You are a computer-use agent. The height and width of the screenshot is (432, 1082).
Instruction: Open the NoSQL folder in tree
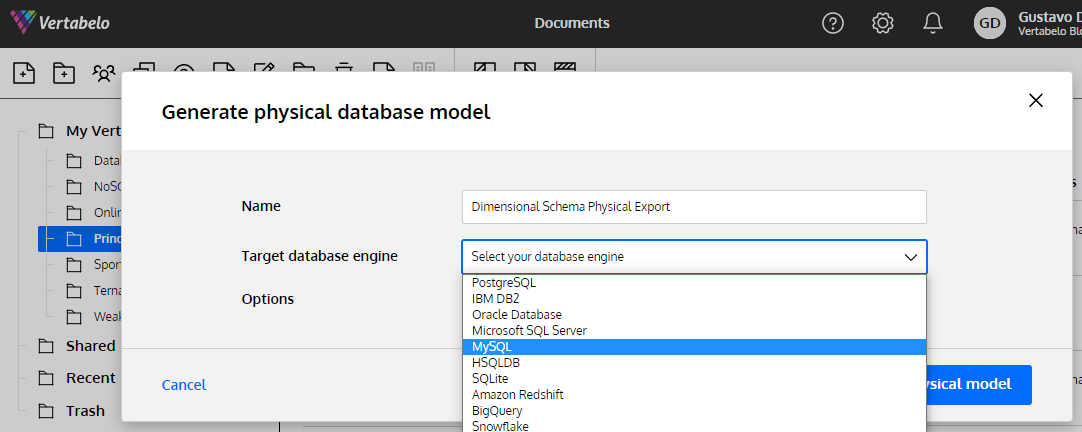tap(95, 186)
